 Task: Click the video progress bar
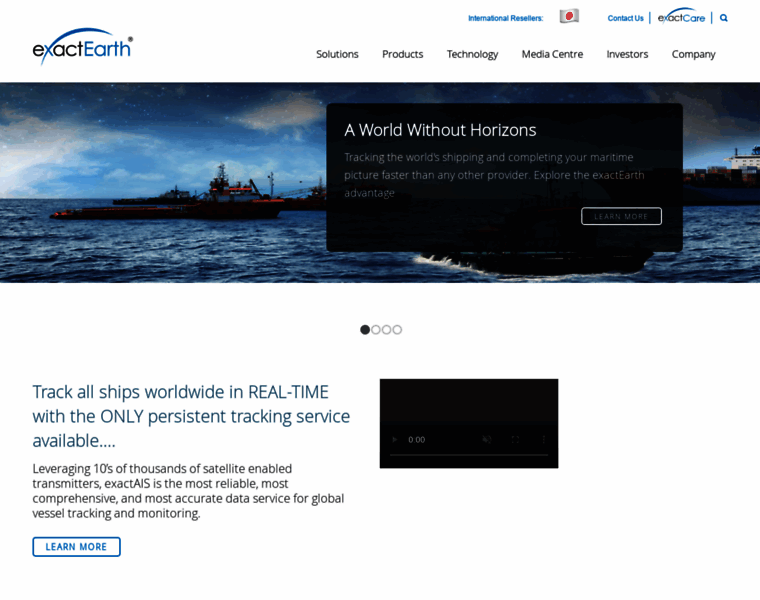(x=468, y=455)
